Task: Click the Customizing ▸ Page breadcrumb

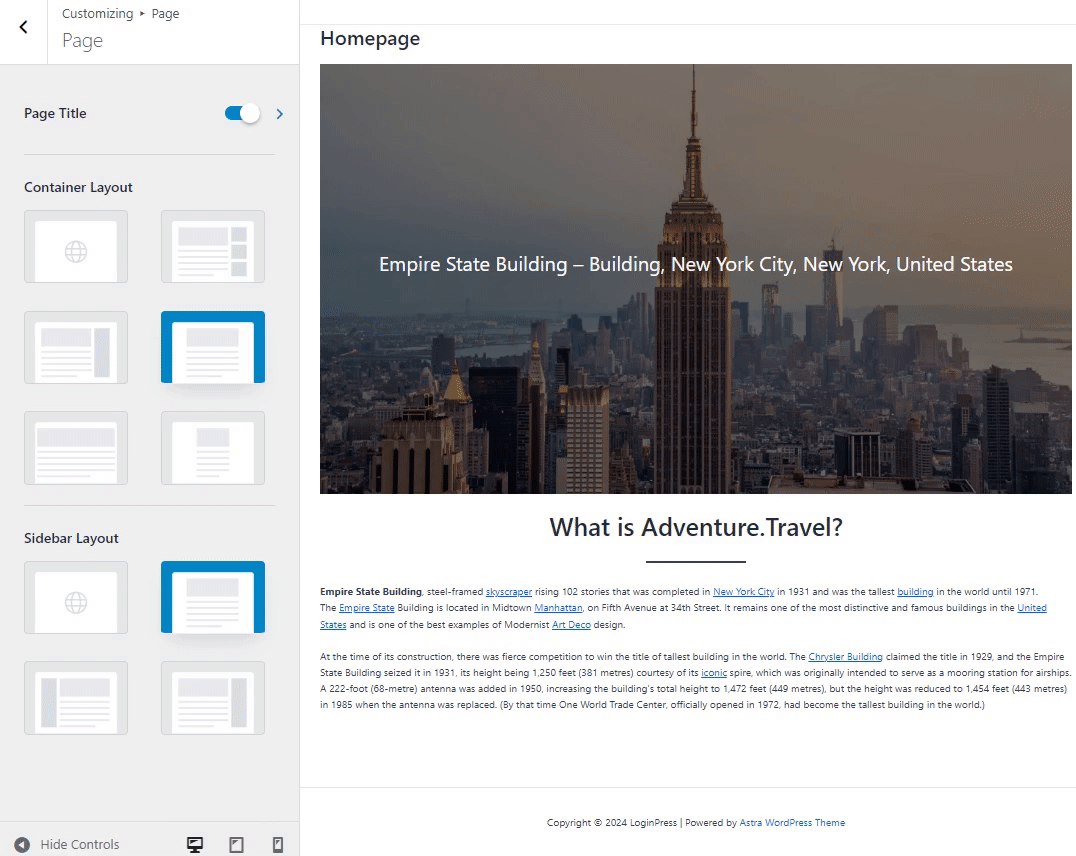Action: coord(120,14)
